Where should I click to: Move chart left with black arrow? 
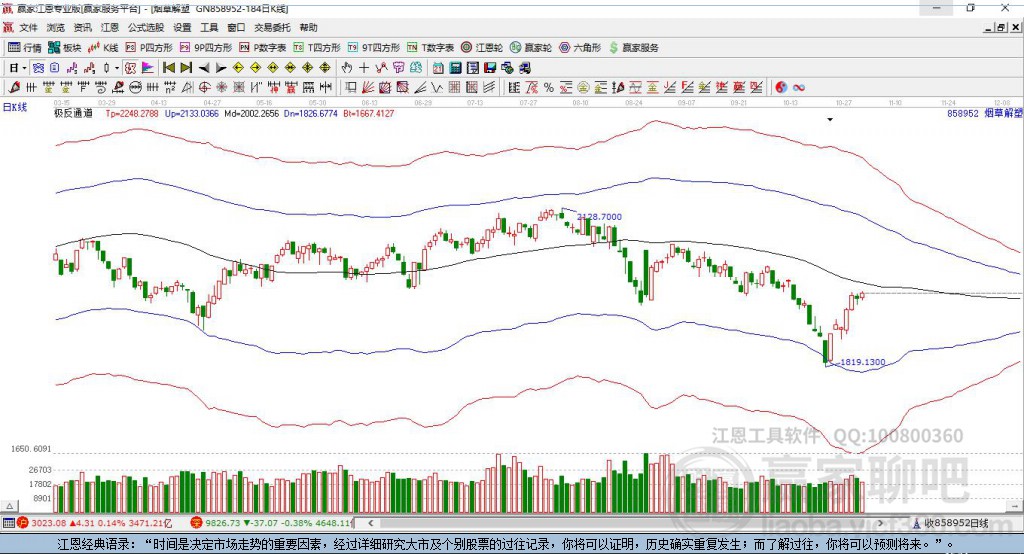(x=204, y=68)
